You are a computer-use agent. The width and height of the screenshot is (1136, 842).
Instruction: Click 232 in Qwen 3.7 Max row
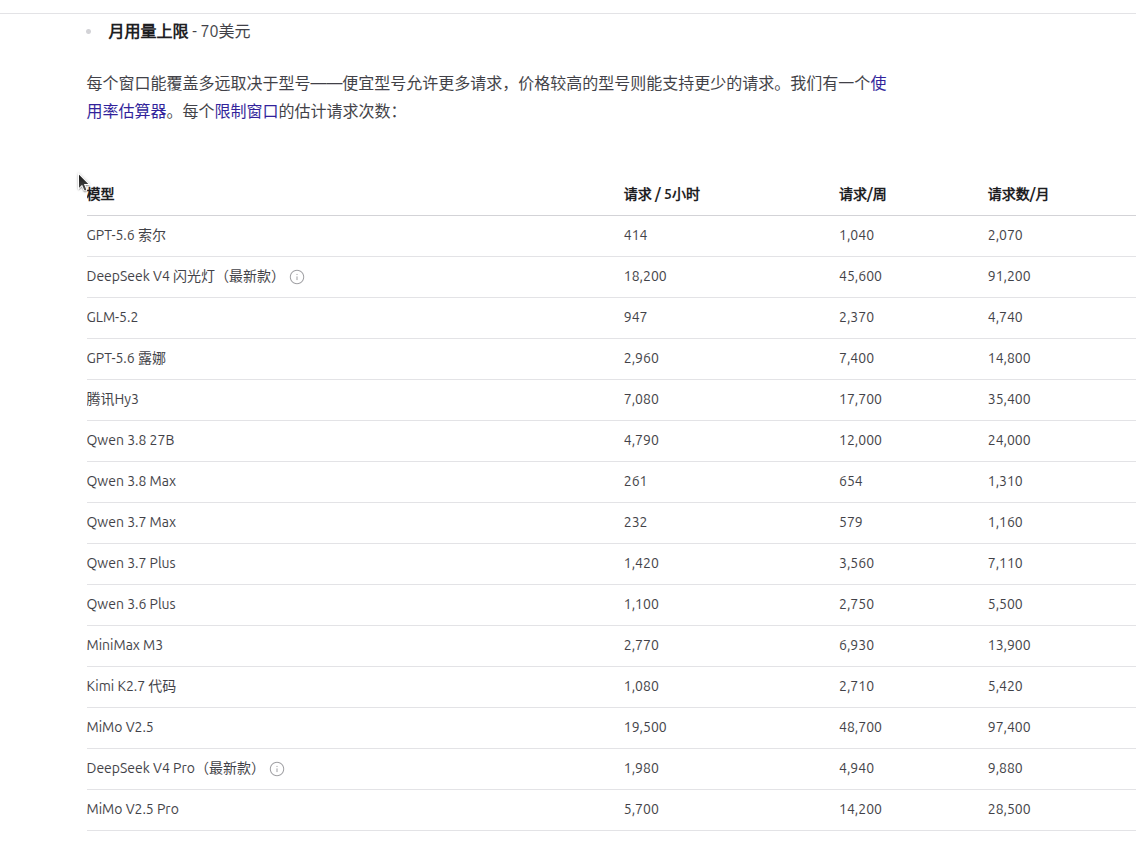pyautogui.click(x=635, y=522)
